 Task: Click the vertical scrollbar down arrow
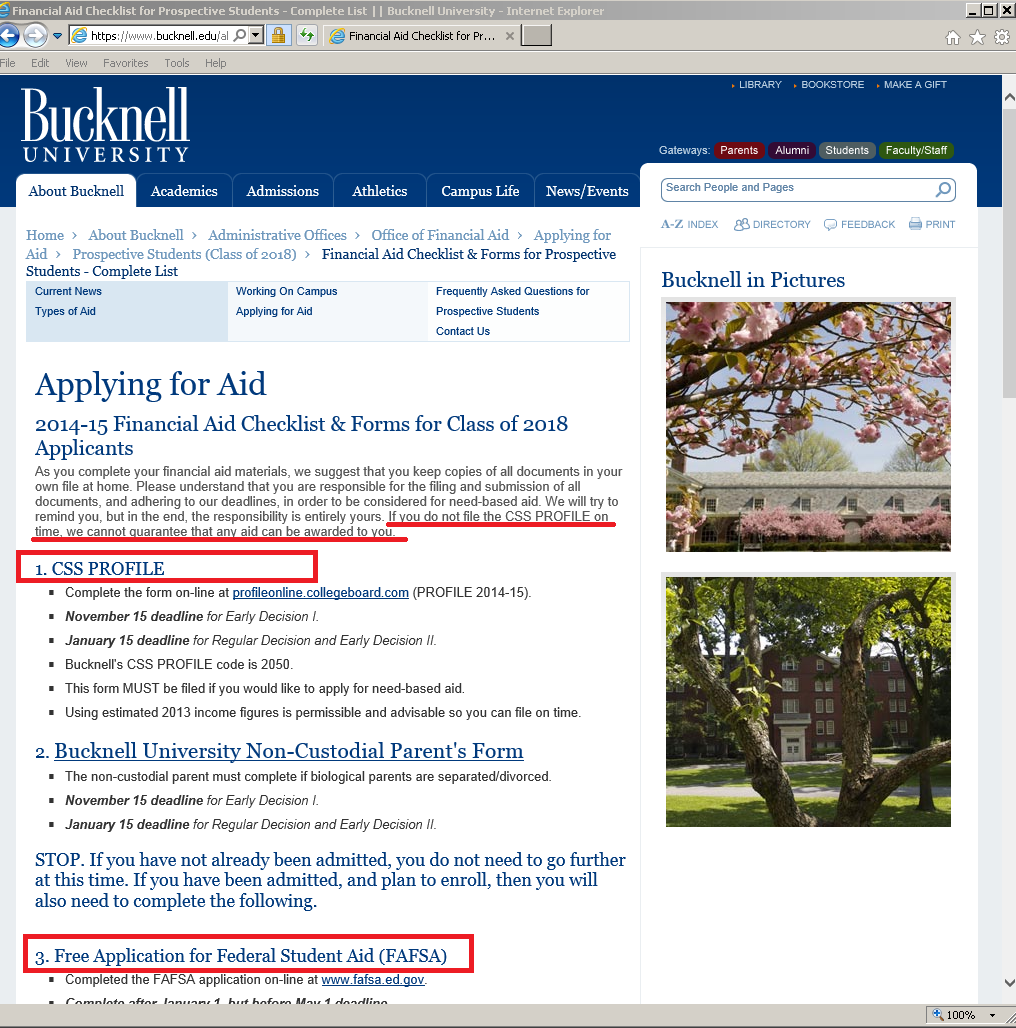point(1007,983)
